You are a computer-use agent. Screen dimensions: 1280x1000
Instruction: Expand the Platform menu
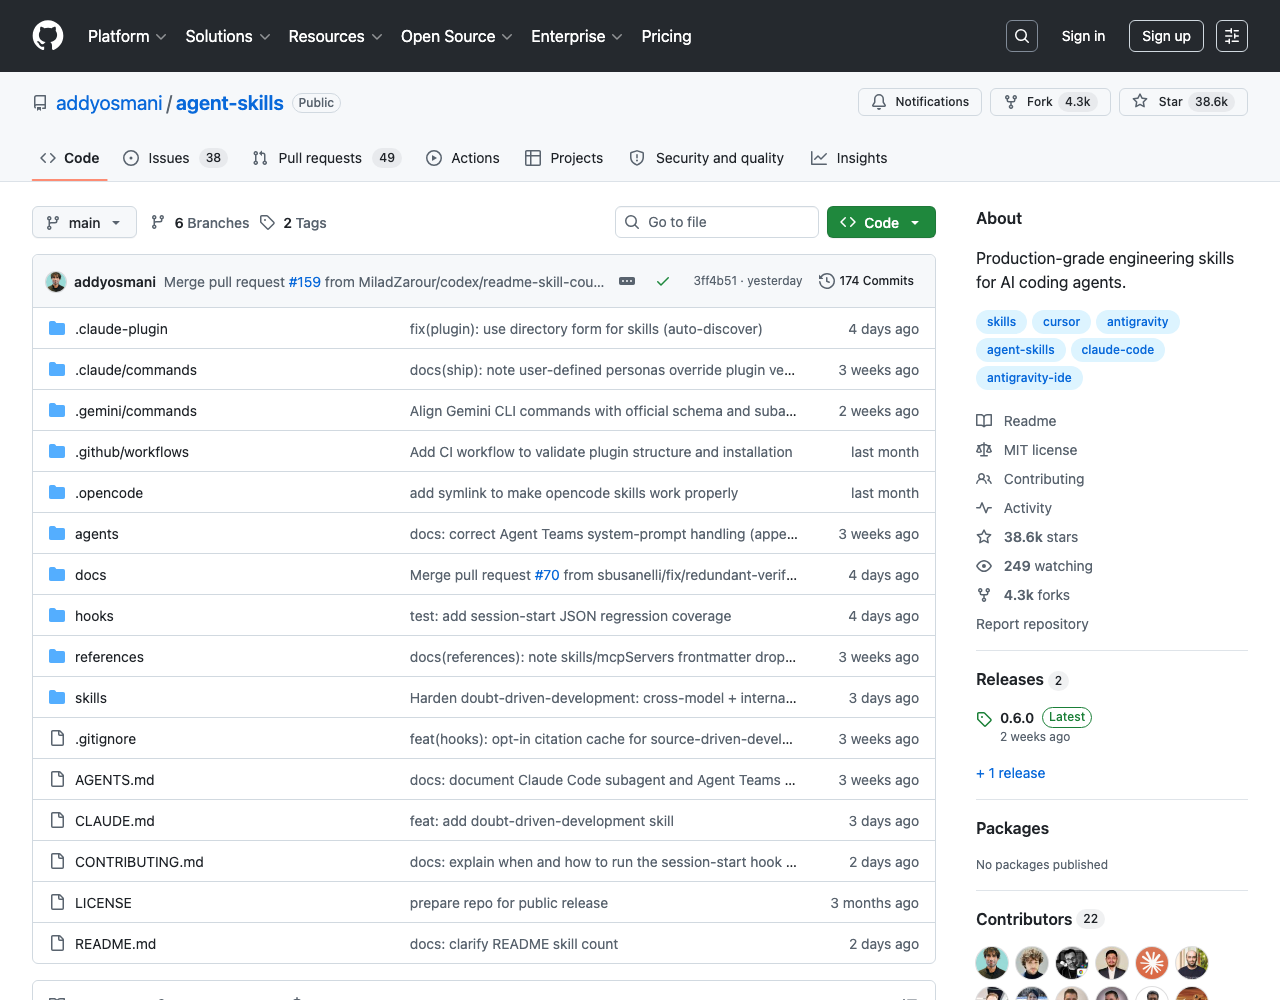pos(127,36)
